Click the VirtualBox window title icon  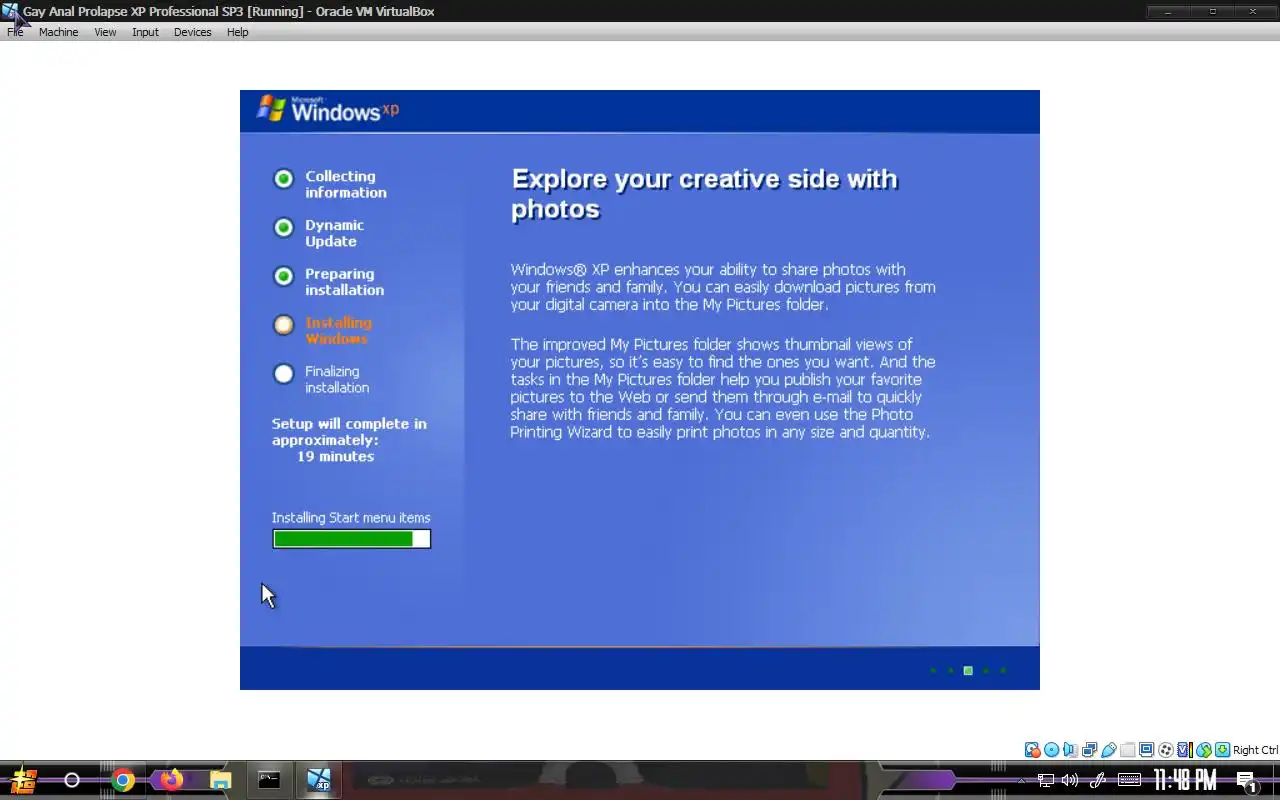coord(10,12)
